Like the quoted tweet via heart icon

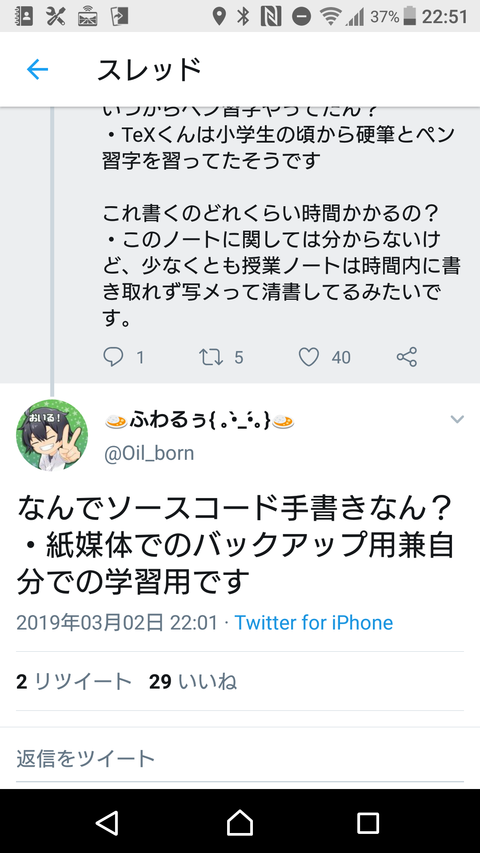pyautogui.click(x=309, y=357)
